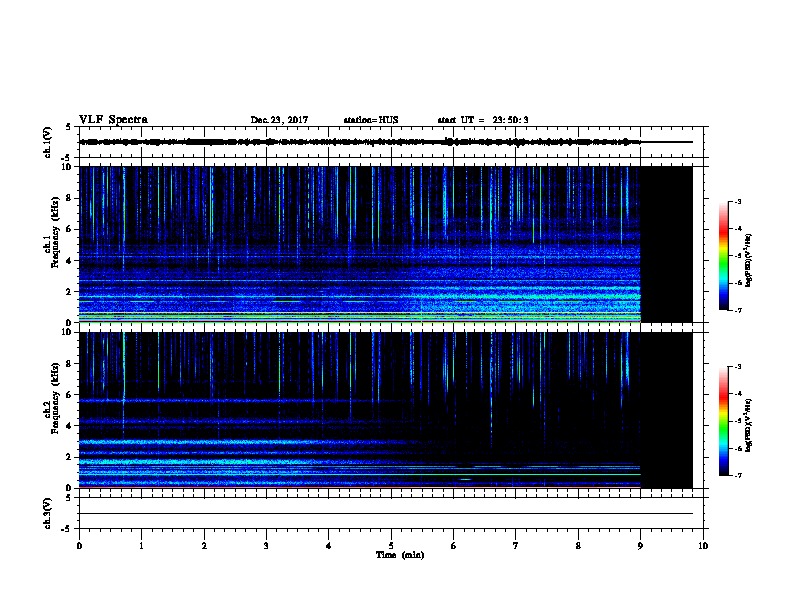Click the "-3" label on ch.1 color bar
This screenshot has width=792, height=612.
738,201
